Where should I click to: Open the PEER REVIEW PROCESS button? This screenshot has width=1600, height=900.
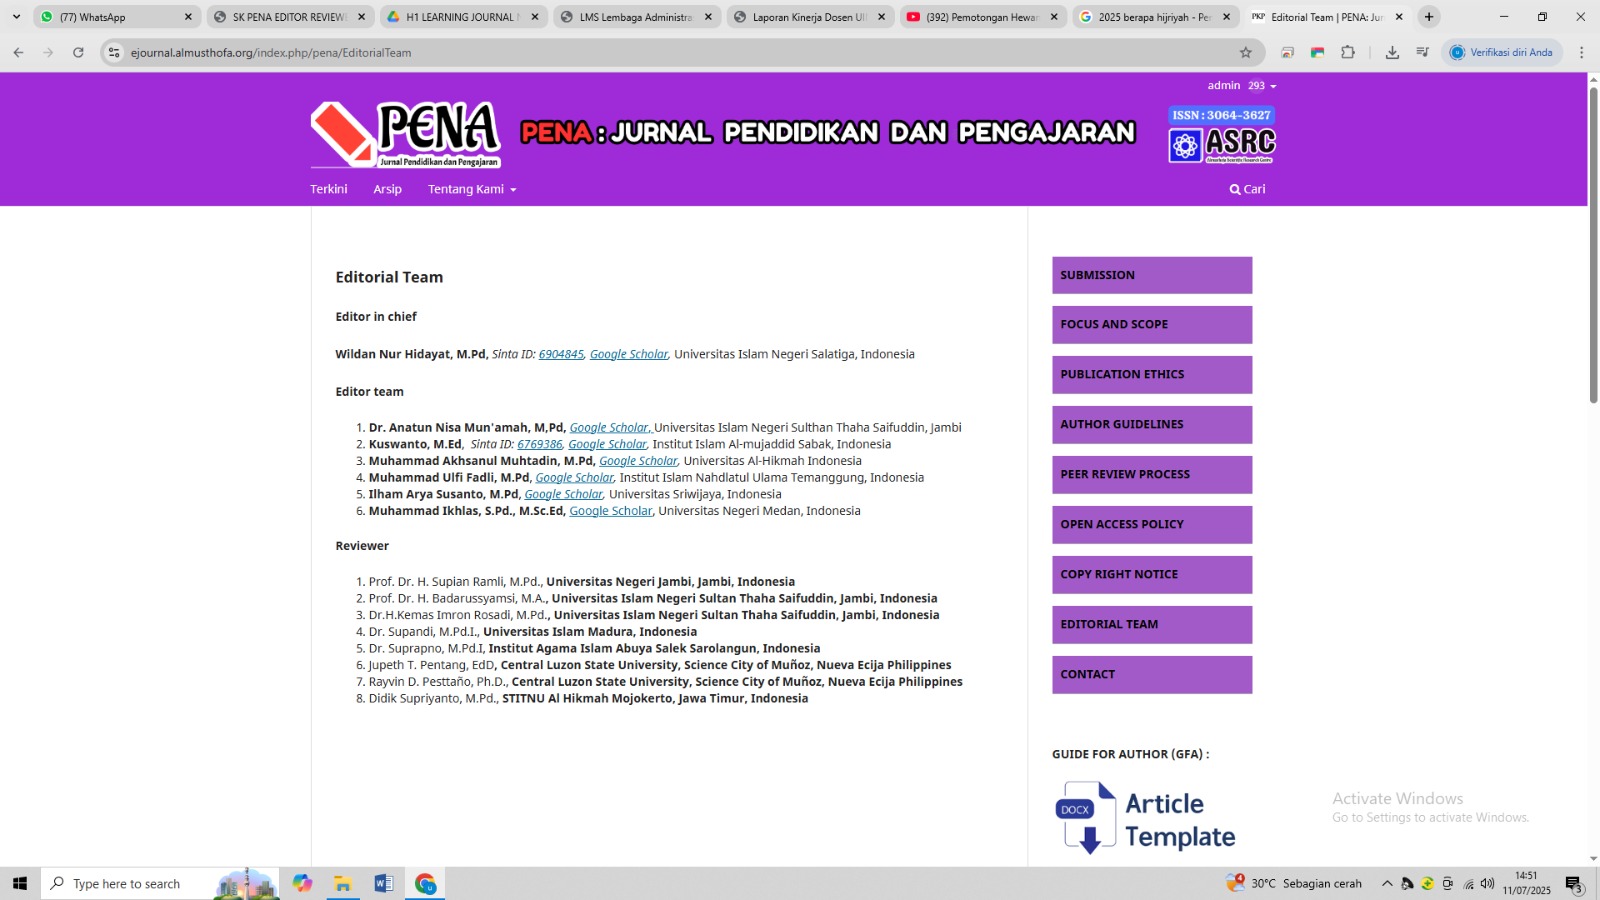pyautogui.click(x=1151, y=475)
